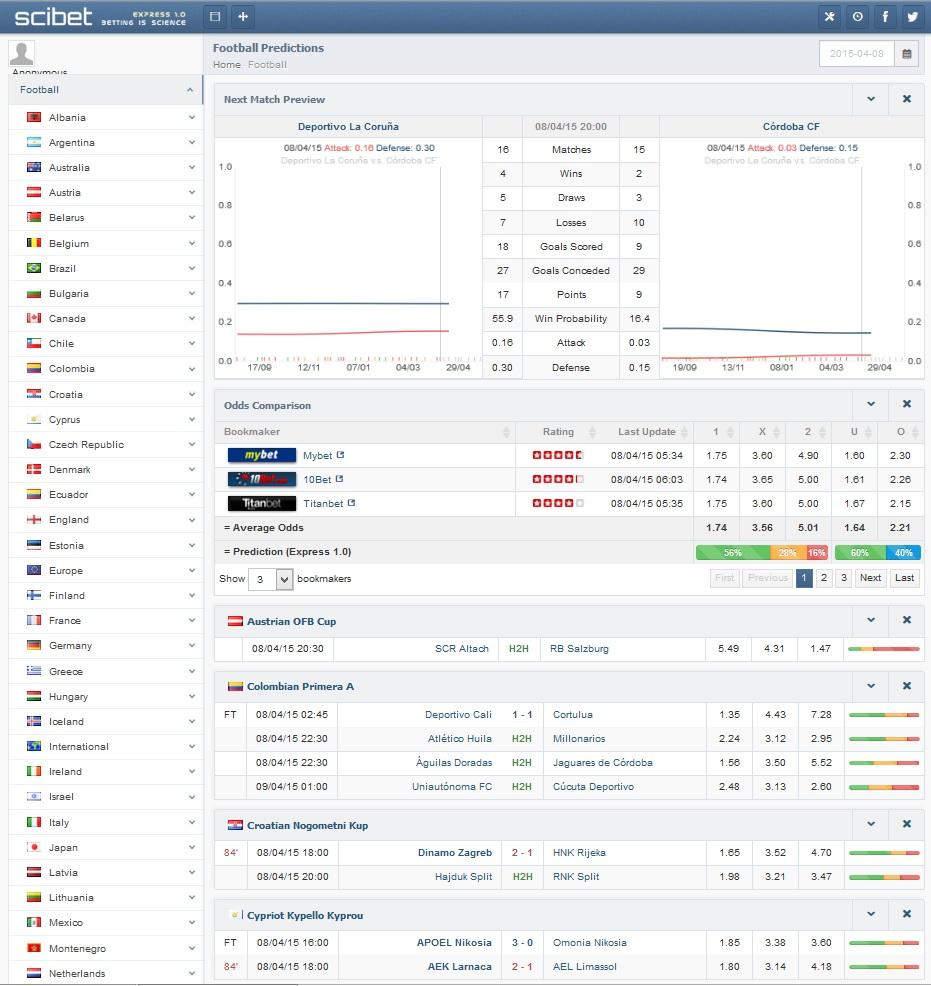931x986 pixels.
Task: Close the Austrian OFB Cup panel
Action: click(x=906, y=620)
